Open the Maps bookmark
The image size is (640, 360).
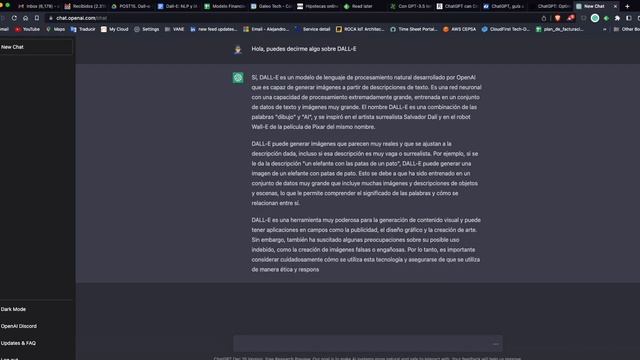[x=56, y=29]
